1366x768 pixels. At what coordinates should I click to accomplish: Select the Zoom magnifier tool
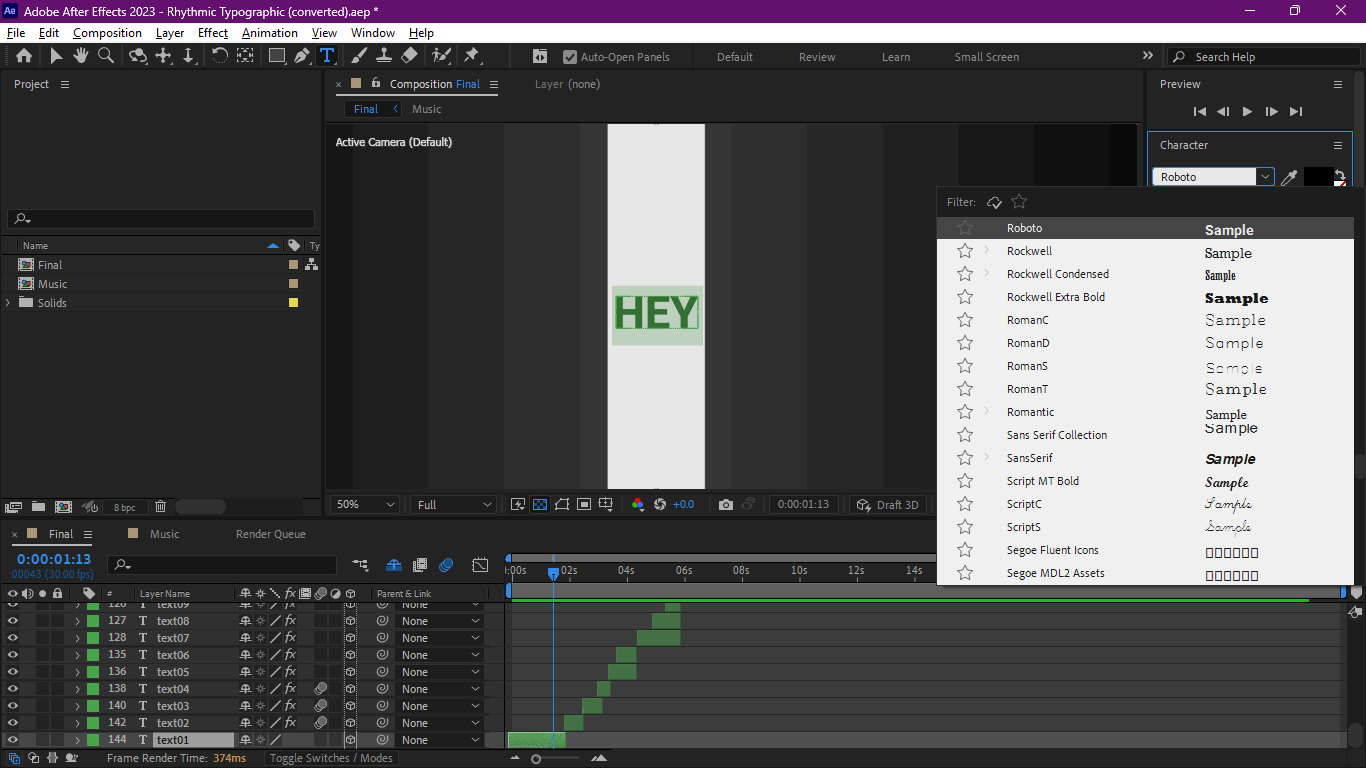(106, 56)
